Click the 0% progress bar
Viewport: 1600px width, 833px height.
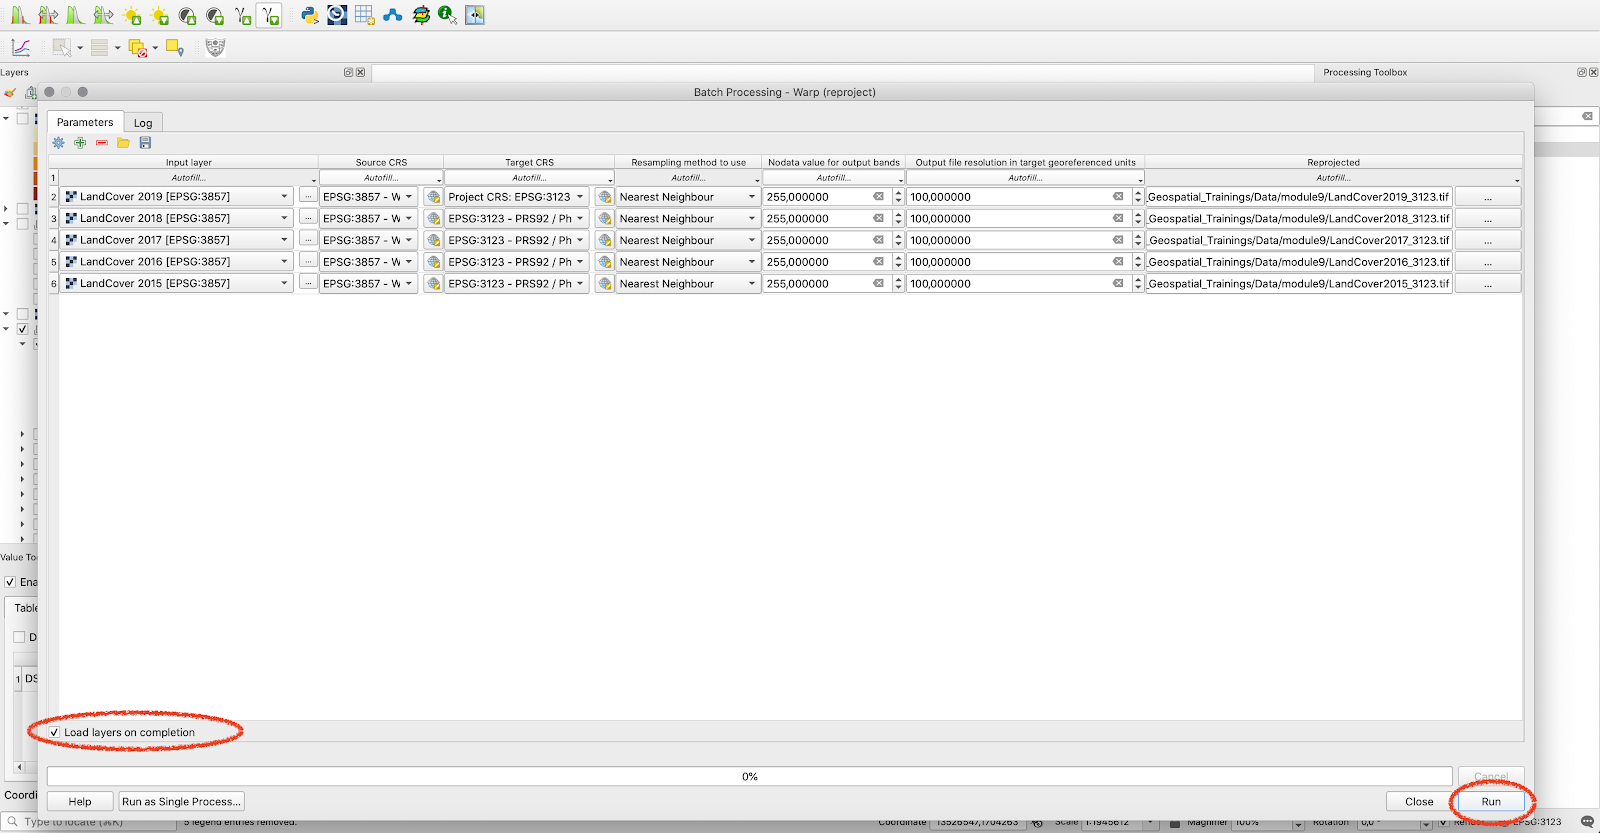click(x=749, y=776)
